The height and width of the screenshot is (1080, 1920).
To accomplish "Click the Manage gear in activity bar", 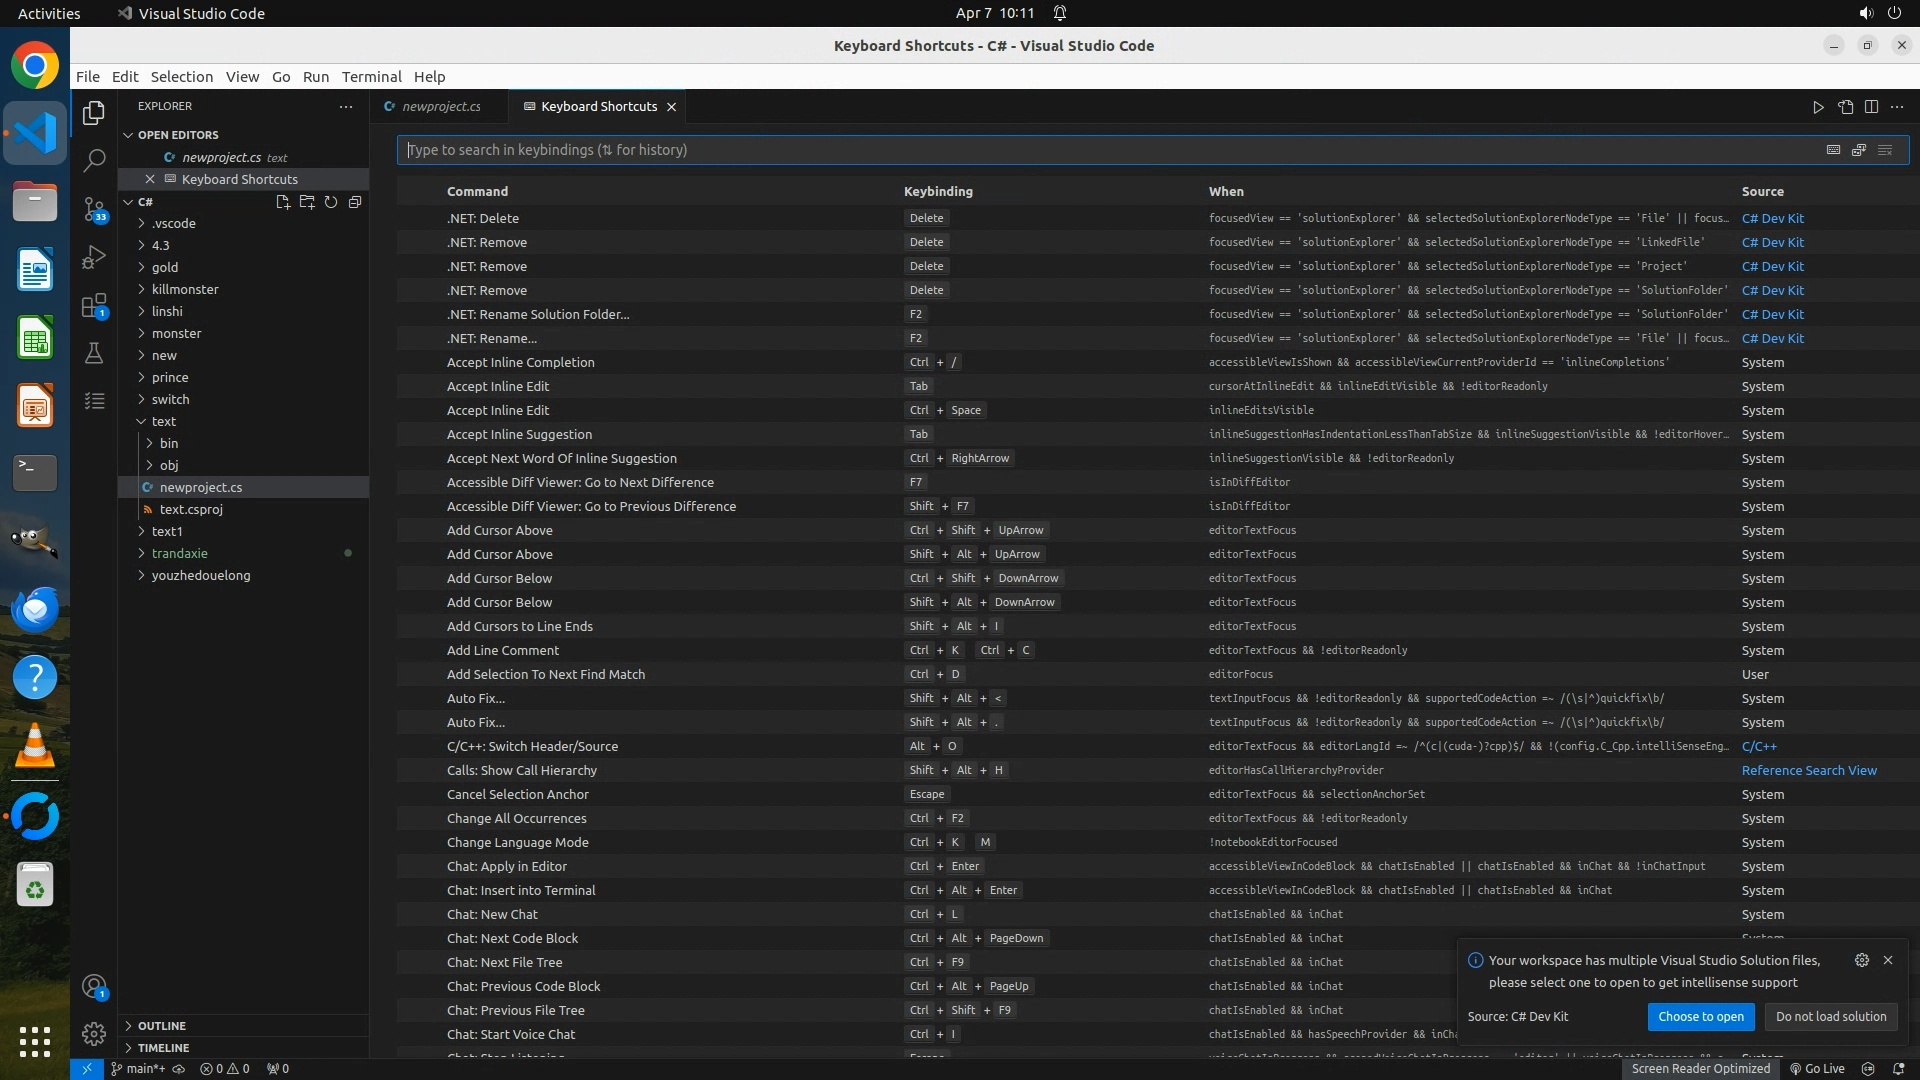I will (x=94, y=1033).
